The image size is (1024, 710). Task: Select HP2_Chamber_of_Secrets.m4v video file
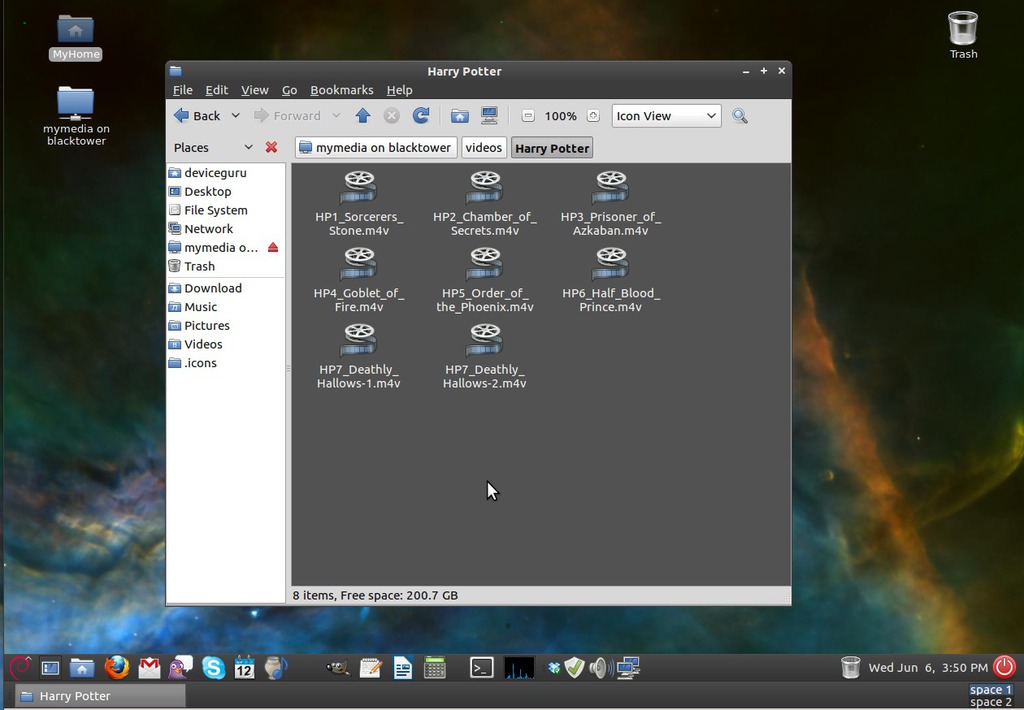coord(485,203)
